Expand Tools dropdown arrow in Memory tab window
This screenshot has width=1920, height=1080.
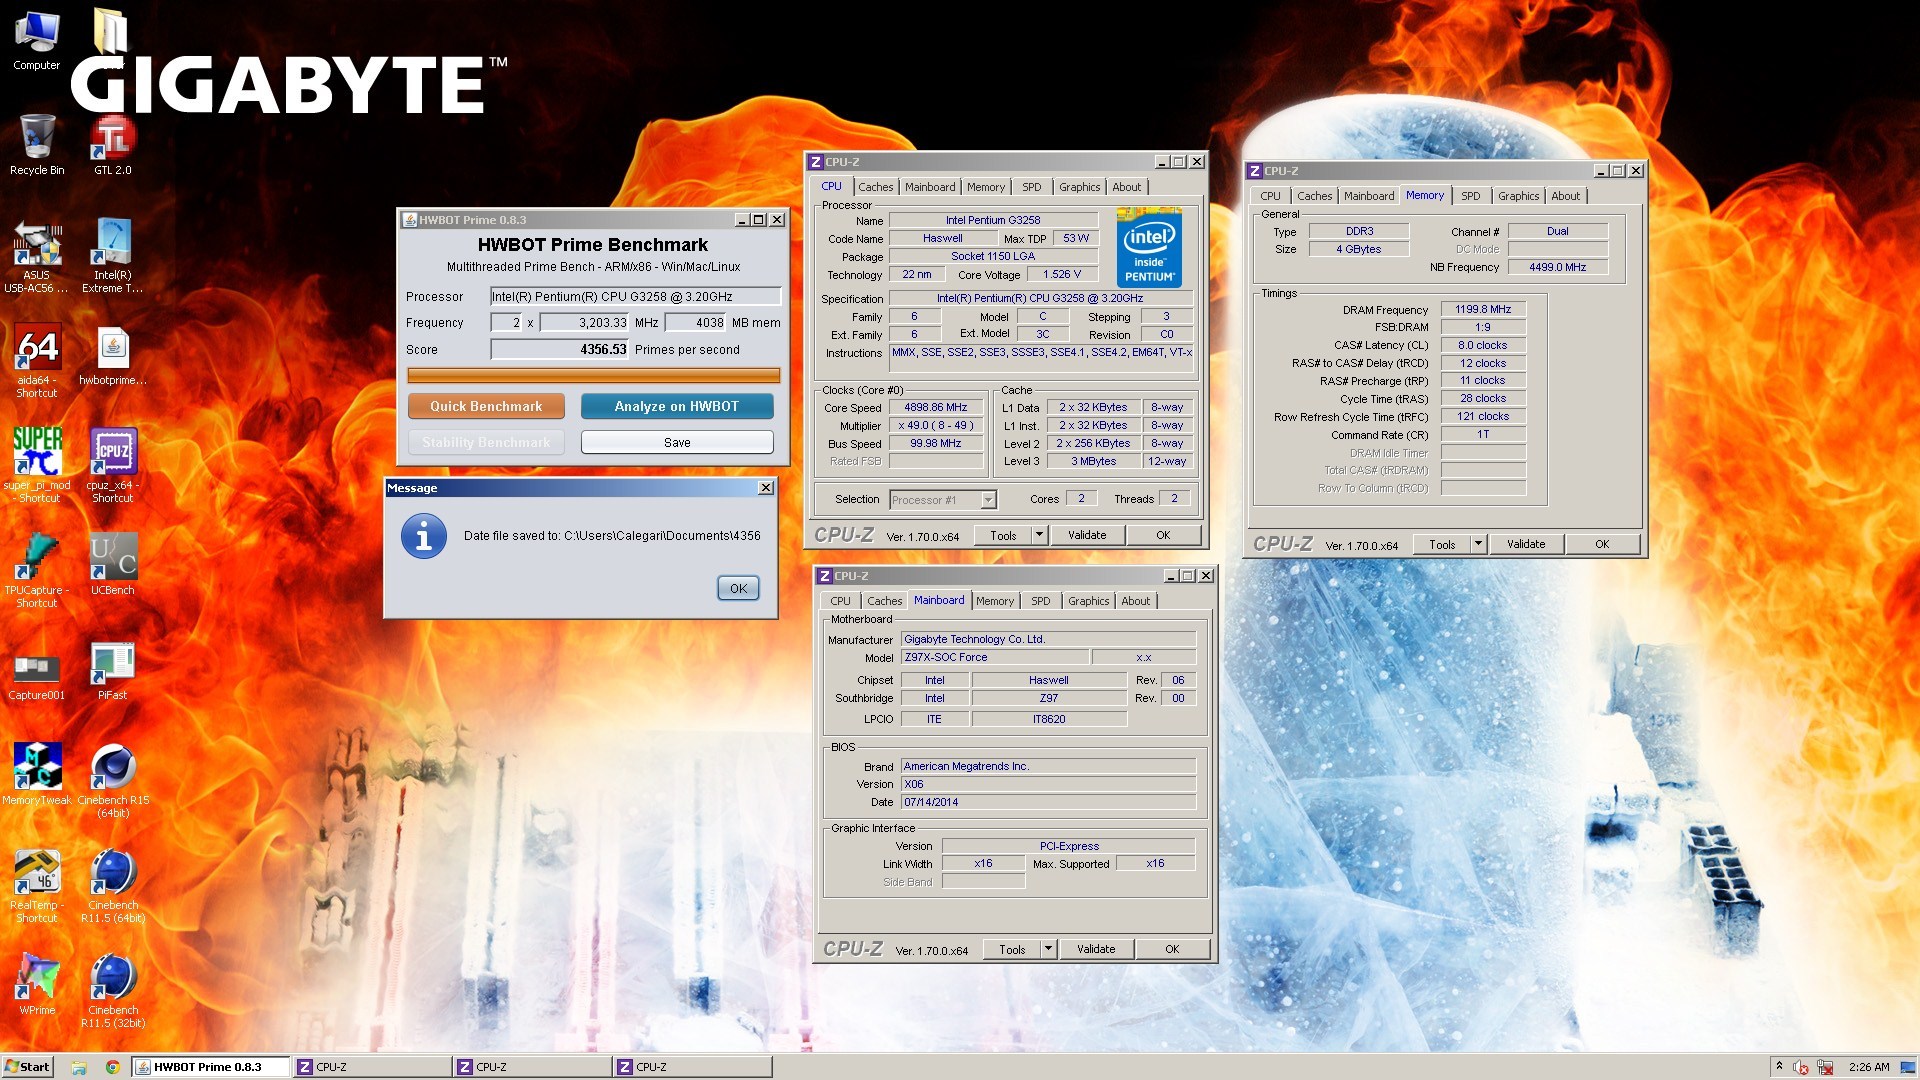(x=1478, y=544)
